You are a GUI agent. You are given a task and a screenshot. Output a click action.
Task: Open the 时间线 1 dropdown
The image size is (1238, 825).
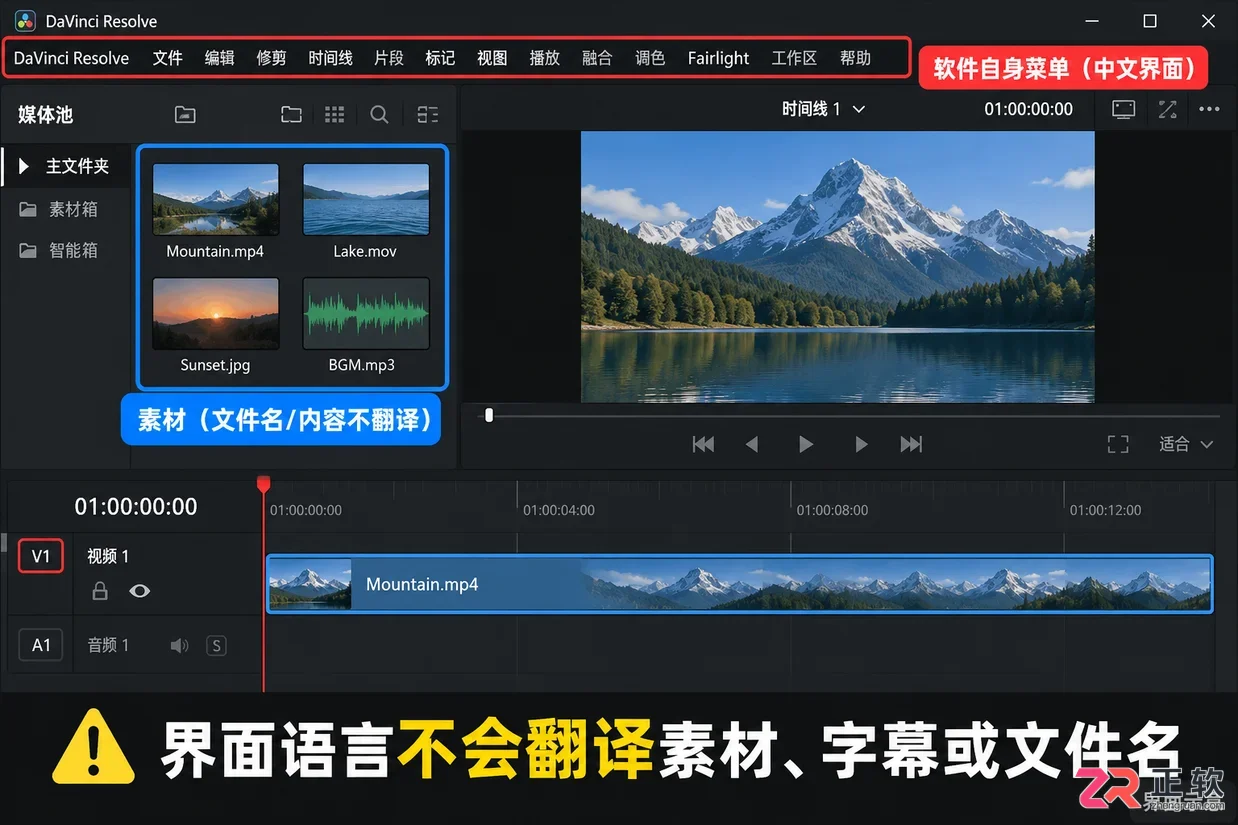[x=823, y=109]
